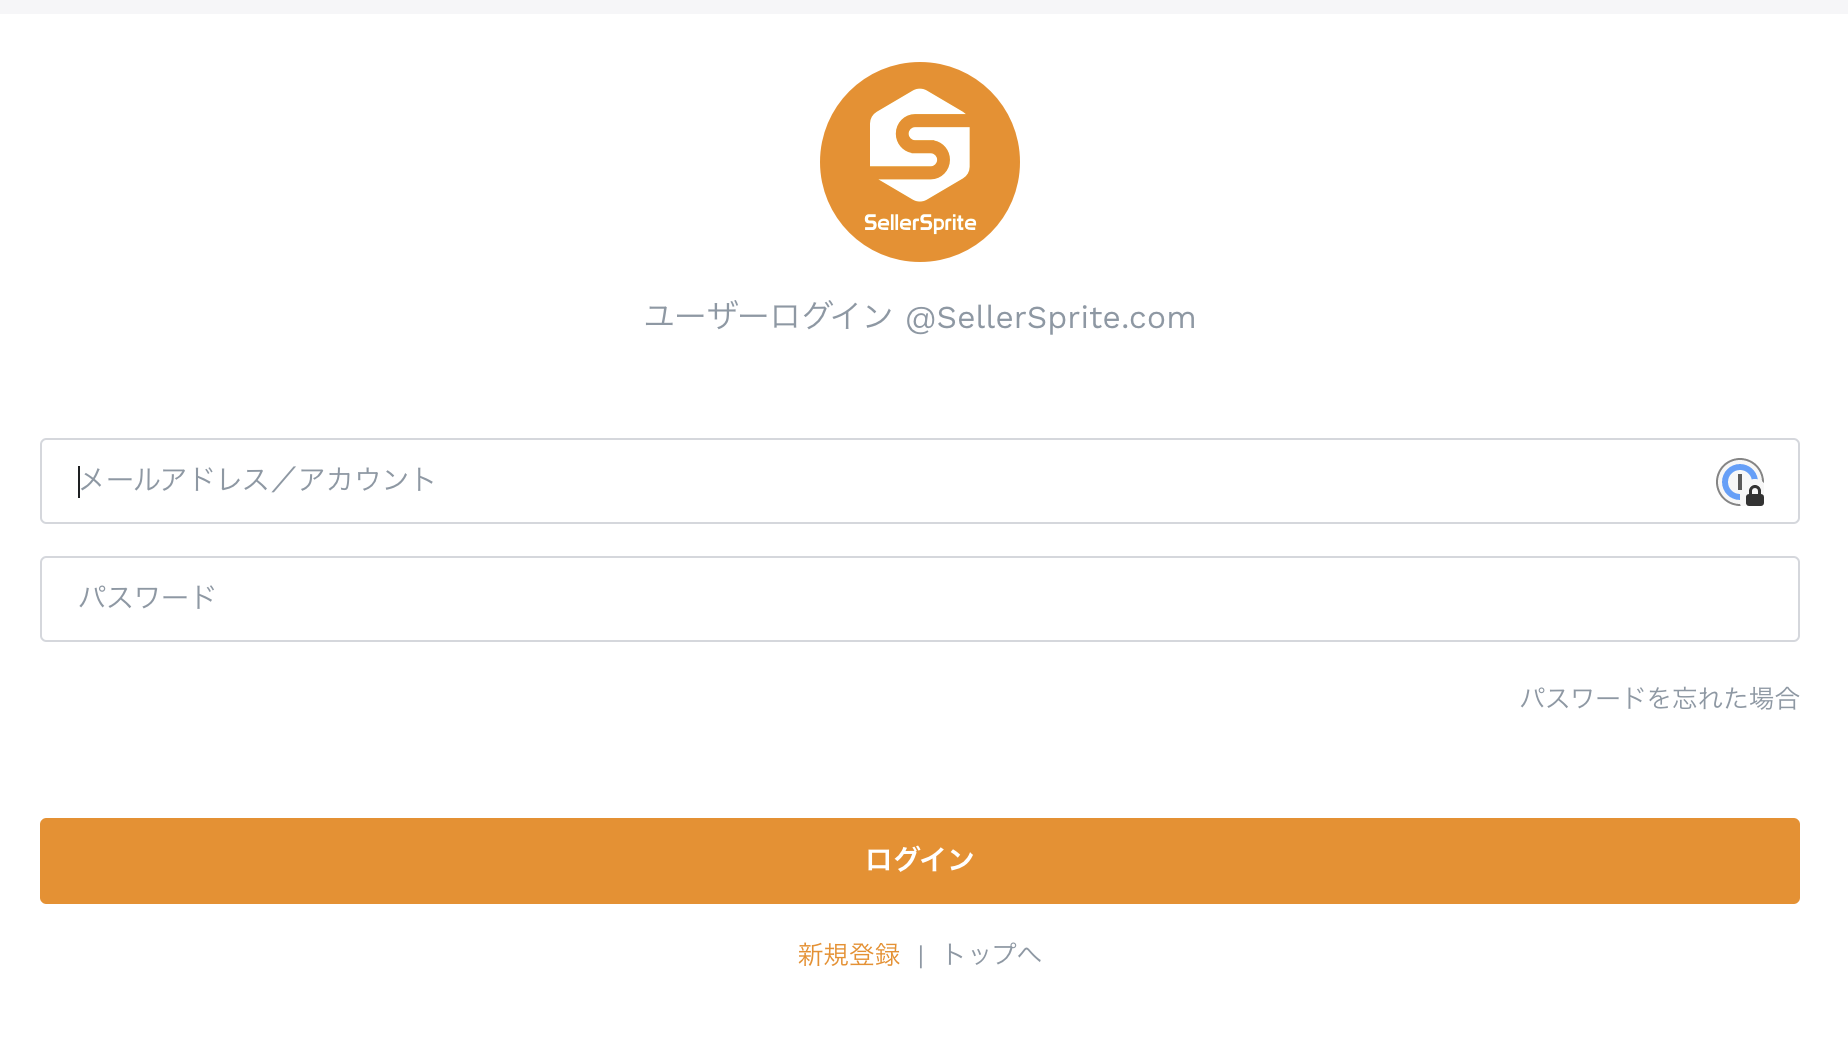Viewport: 1848px width, 1056px height.
Task: Open the 新規登録 registration link
Action: pyautogui.click(x=849, y=955)
